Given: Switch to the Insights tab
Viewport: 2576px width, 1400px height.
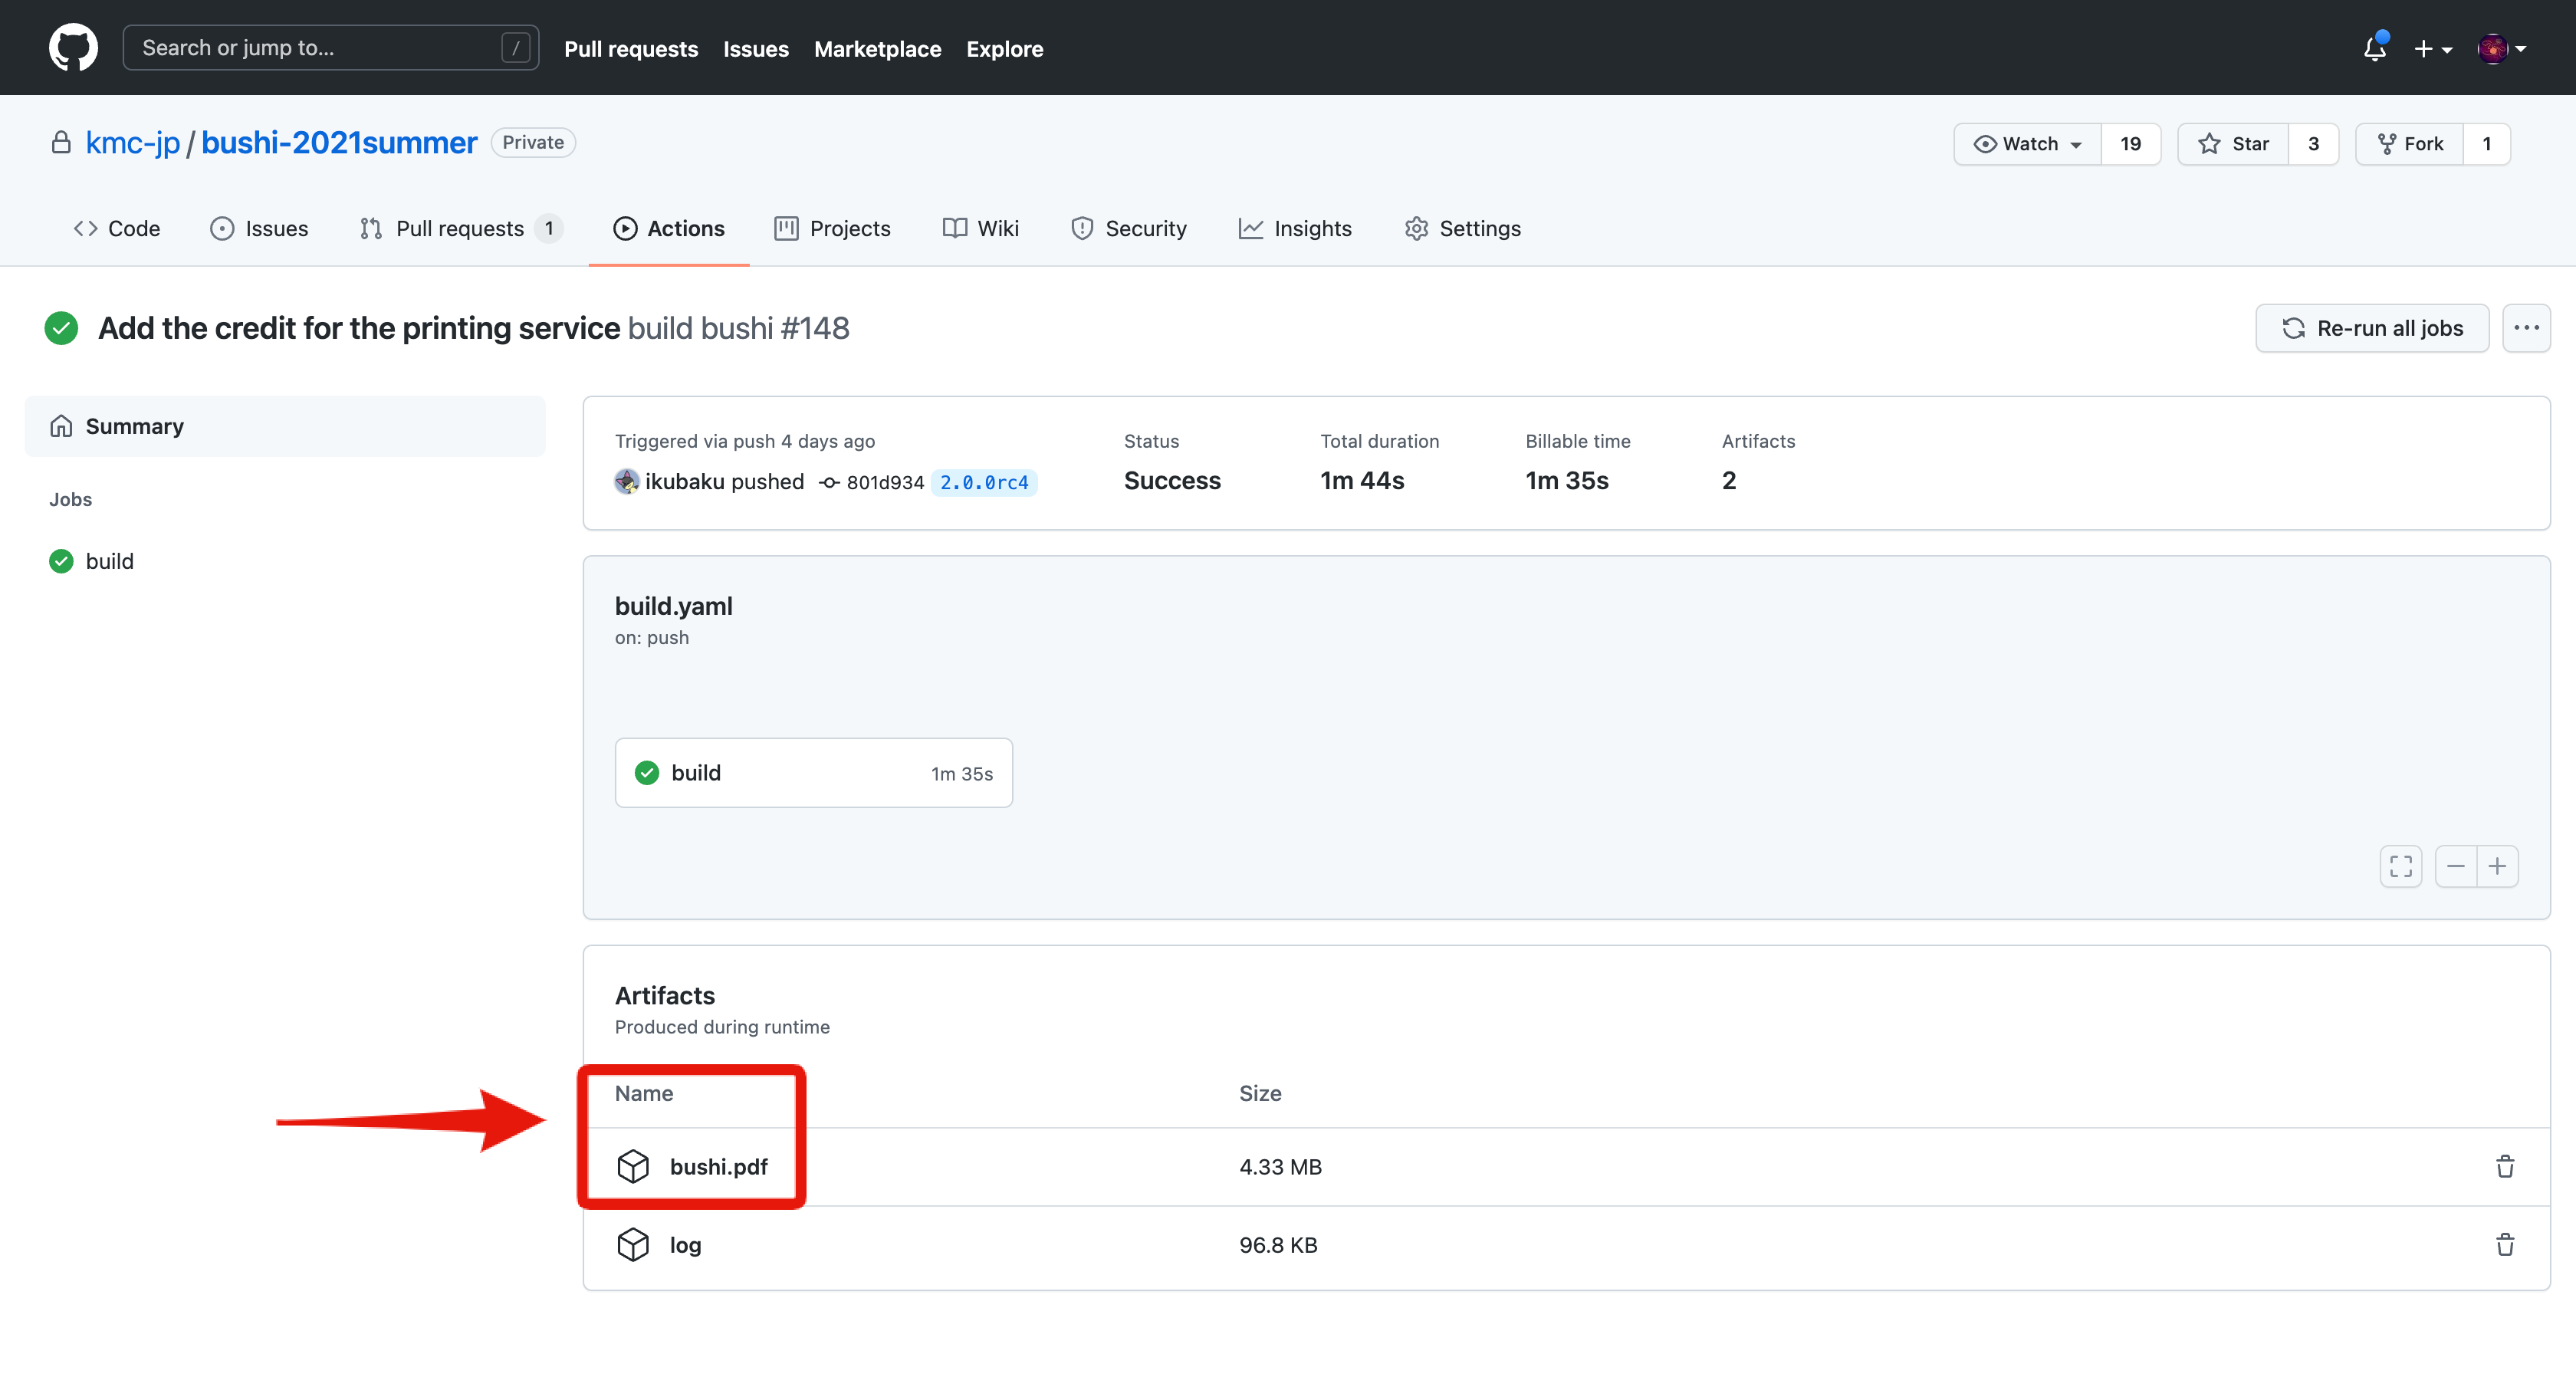Looking at the screenshot, I should [1294, 228].
